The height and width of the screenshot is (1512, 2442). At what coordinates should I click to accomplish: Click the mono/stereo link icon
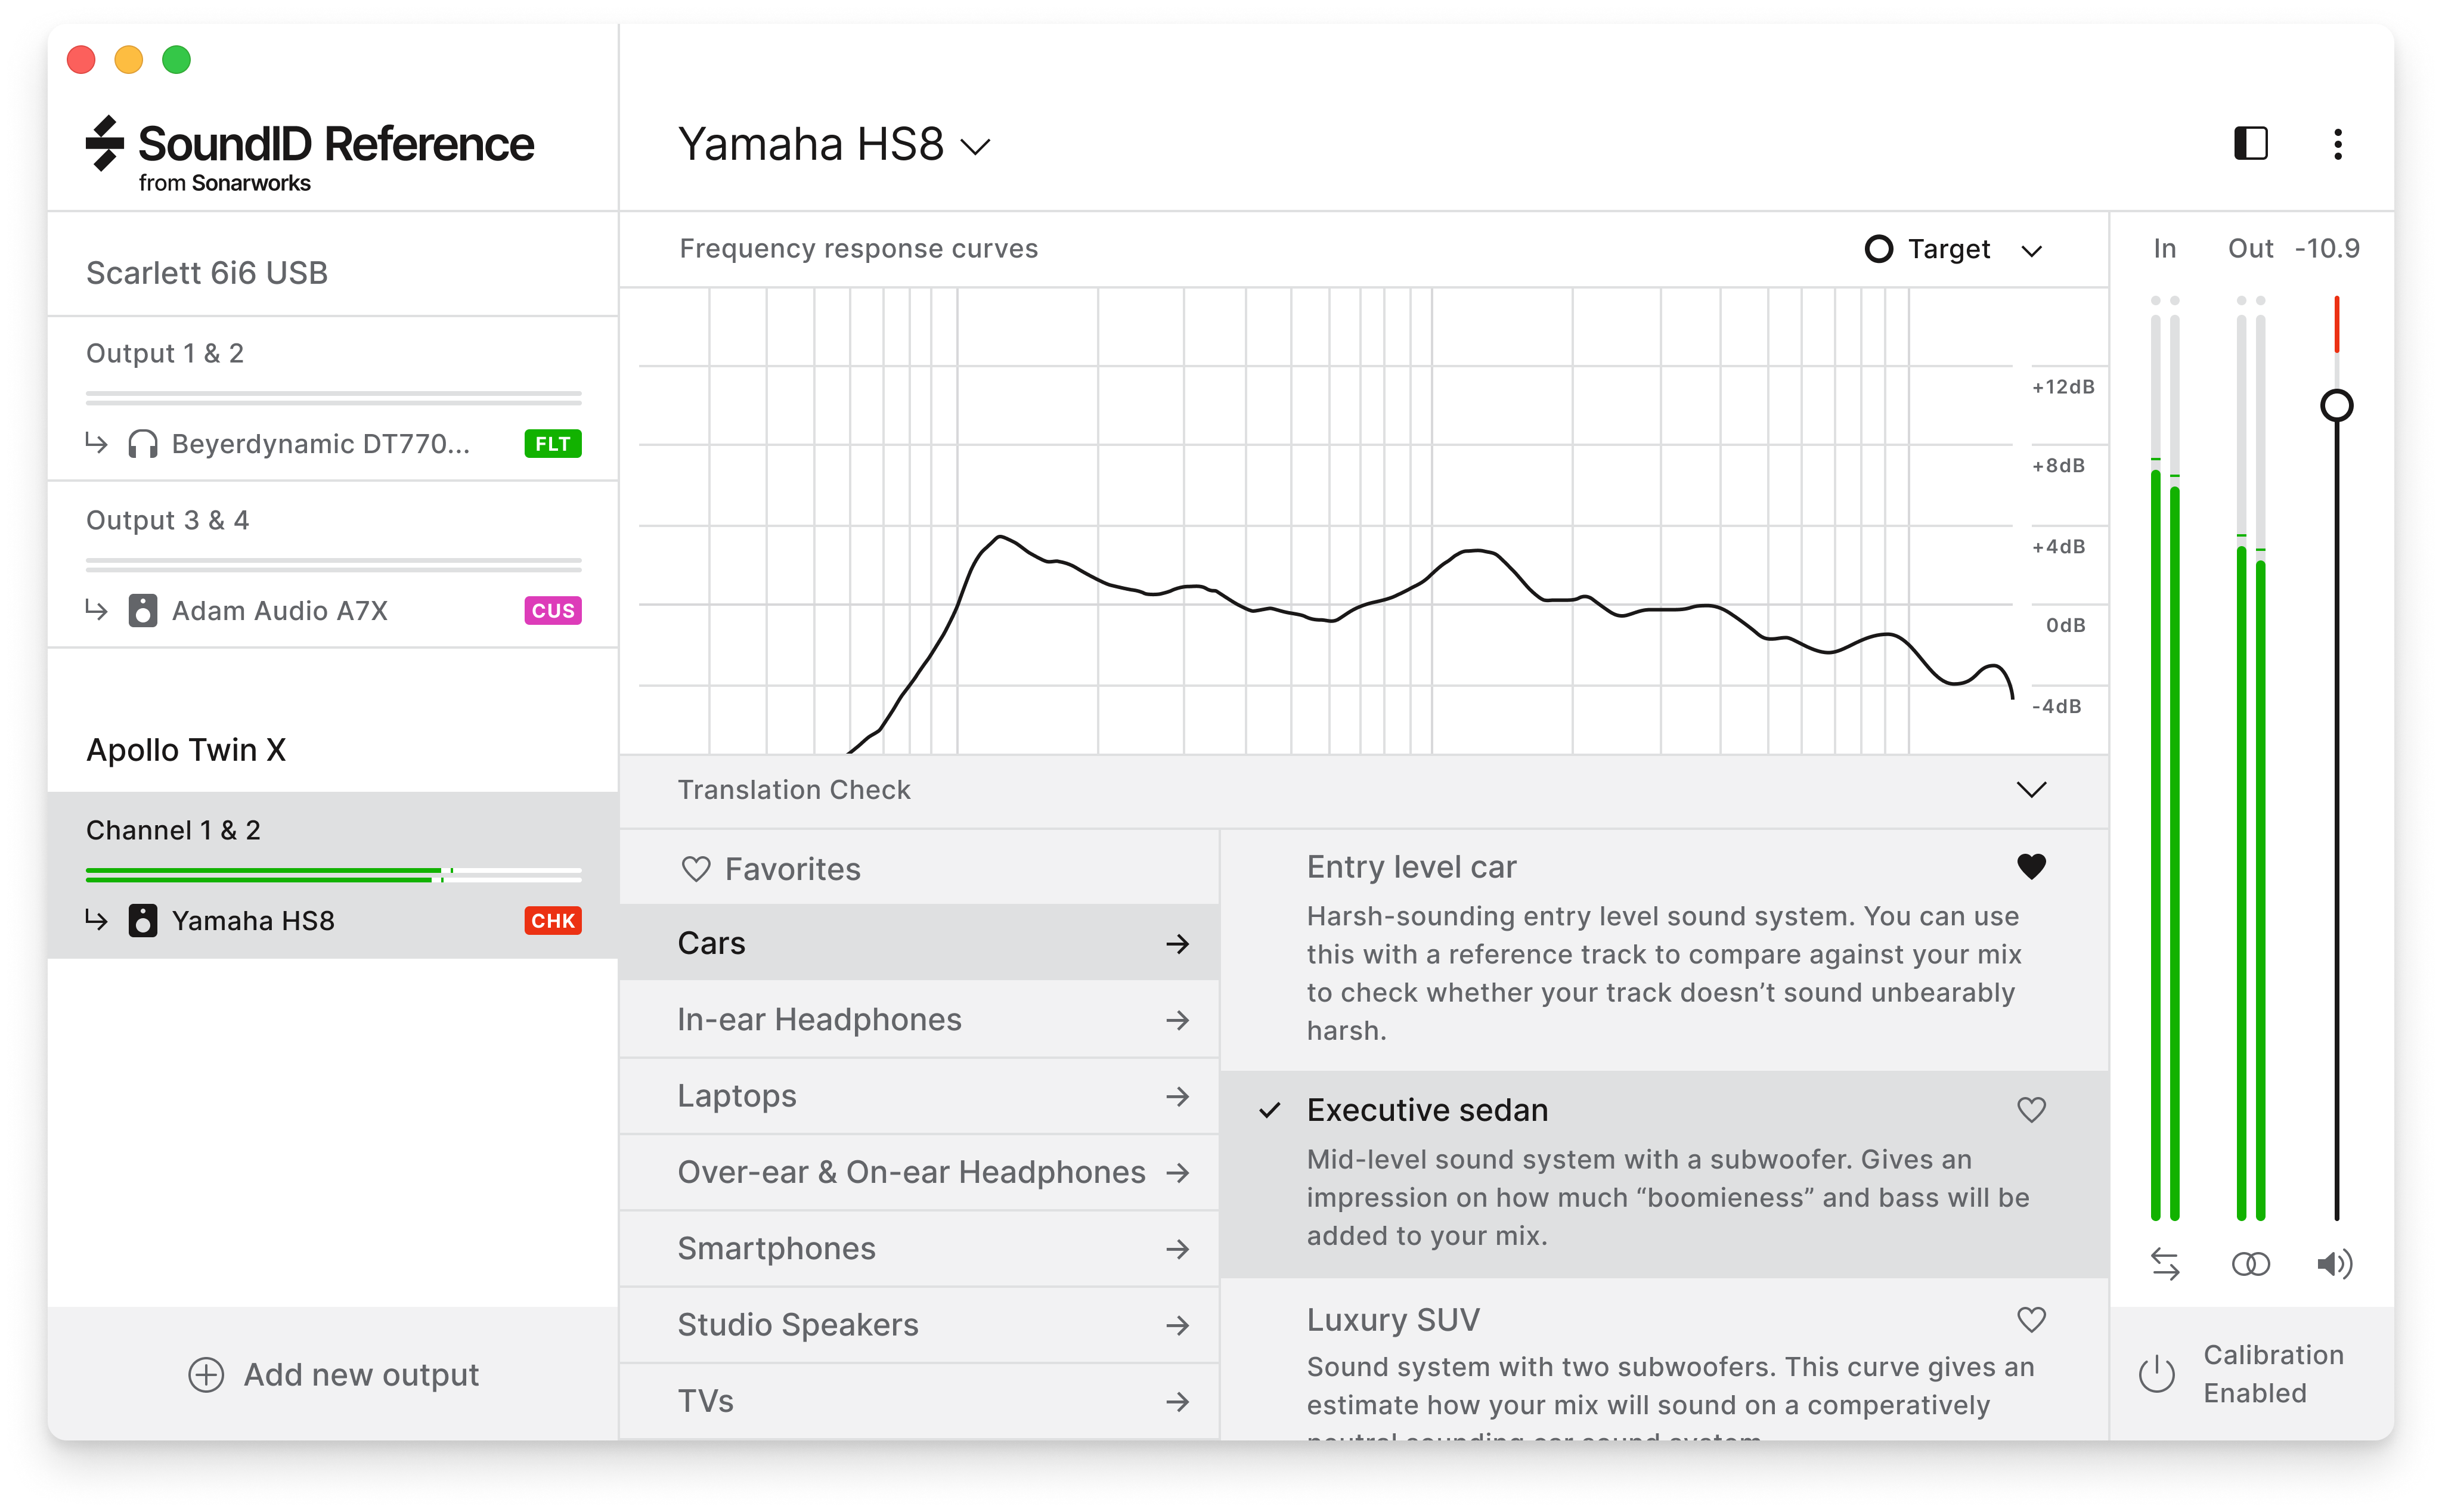[2248, 1263]
